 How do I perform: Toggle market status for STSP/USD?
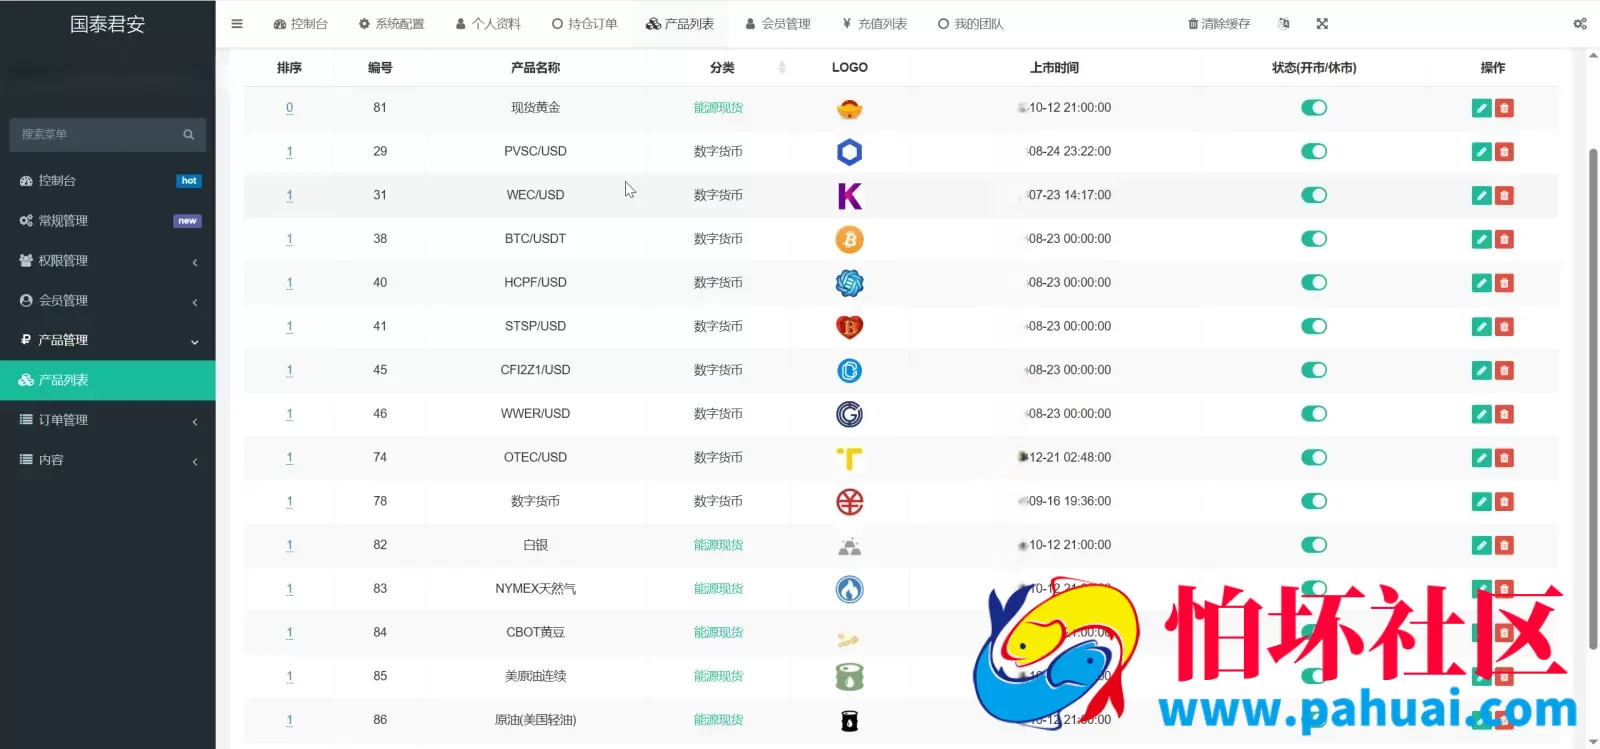(1314, 326)
